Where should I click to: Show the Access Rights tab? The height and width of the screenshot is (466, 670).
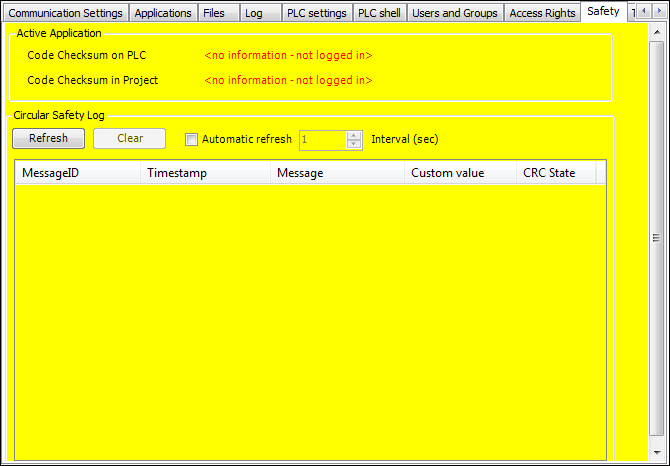(x=542, y=13)
